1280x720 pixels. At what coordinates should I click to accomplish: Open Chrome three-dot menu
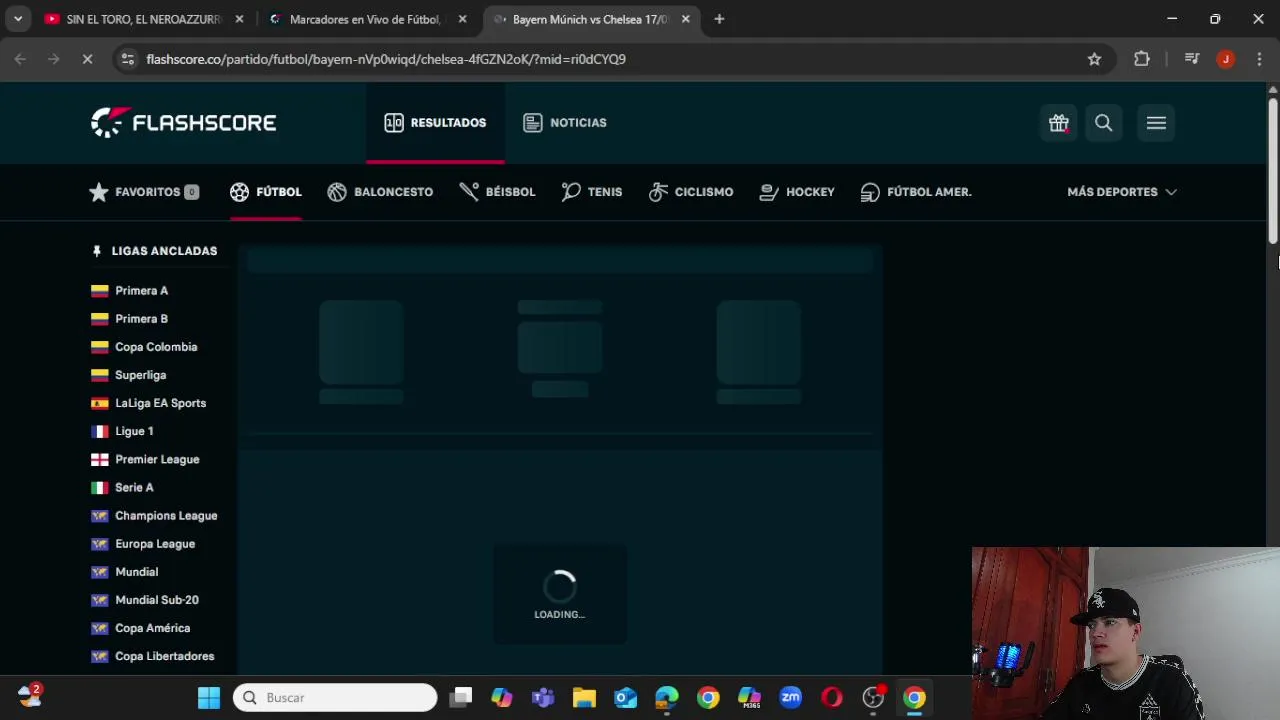click(x=1259, y=59)
